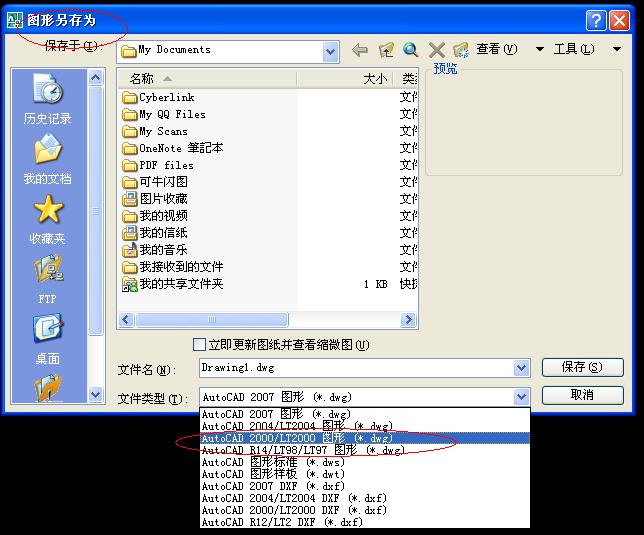Search the web with the globe magnifier icon

pos(411,50)
